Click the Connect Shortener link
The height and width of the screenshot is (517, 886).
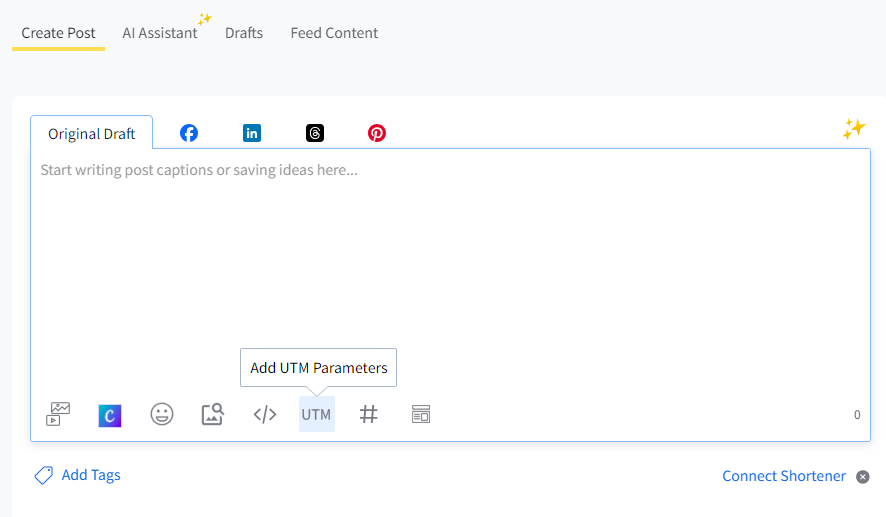[784, 476]
